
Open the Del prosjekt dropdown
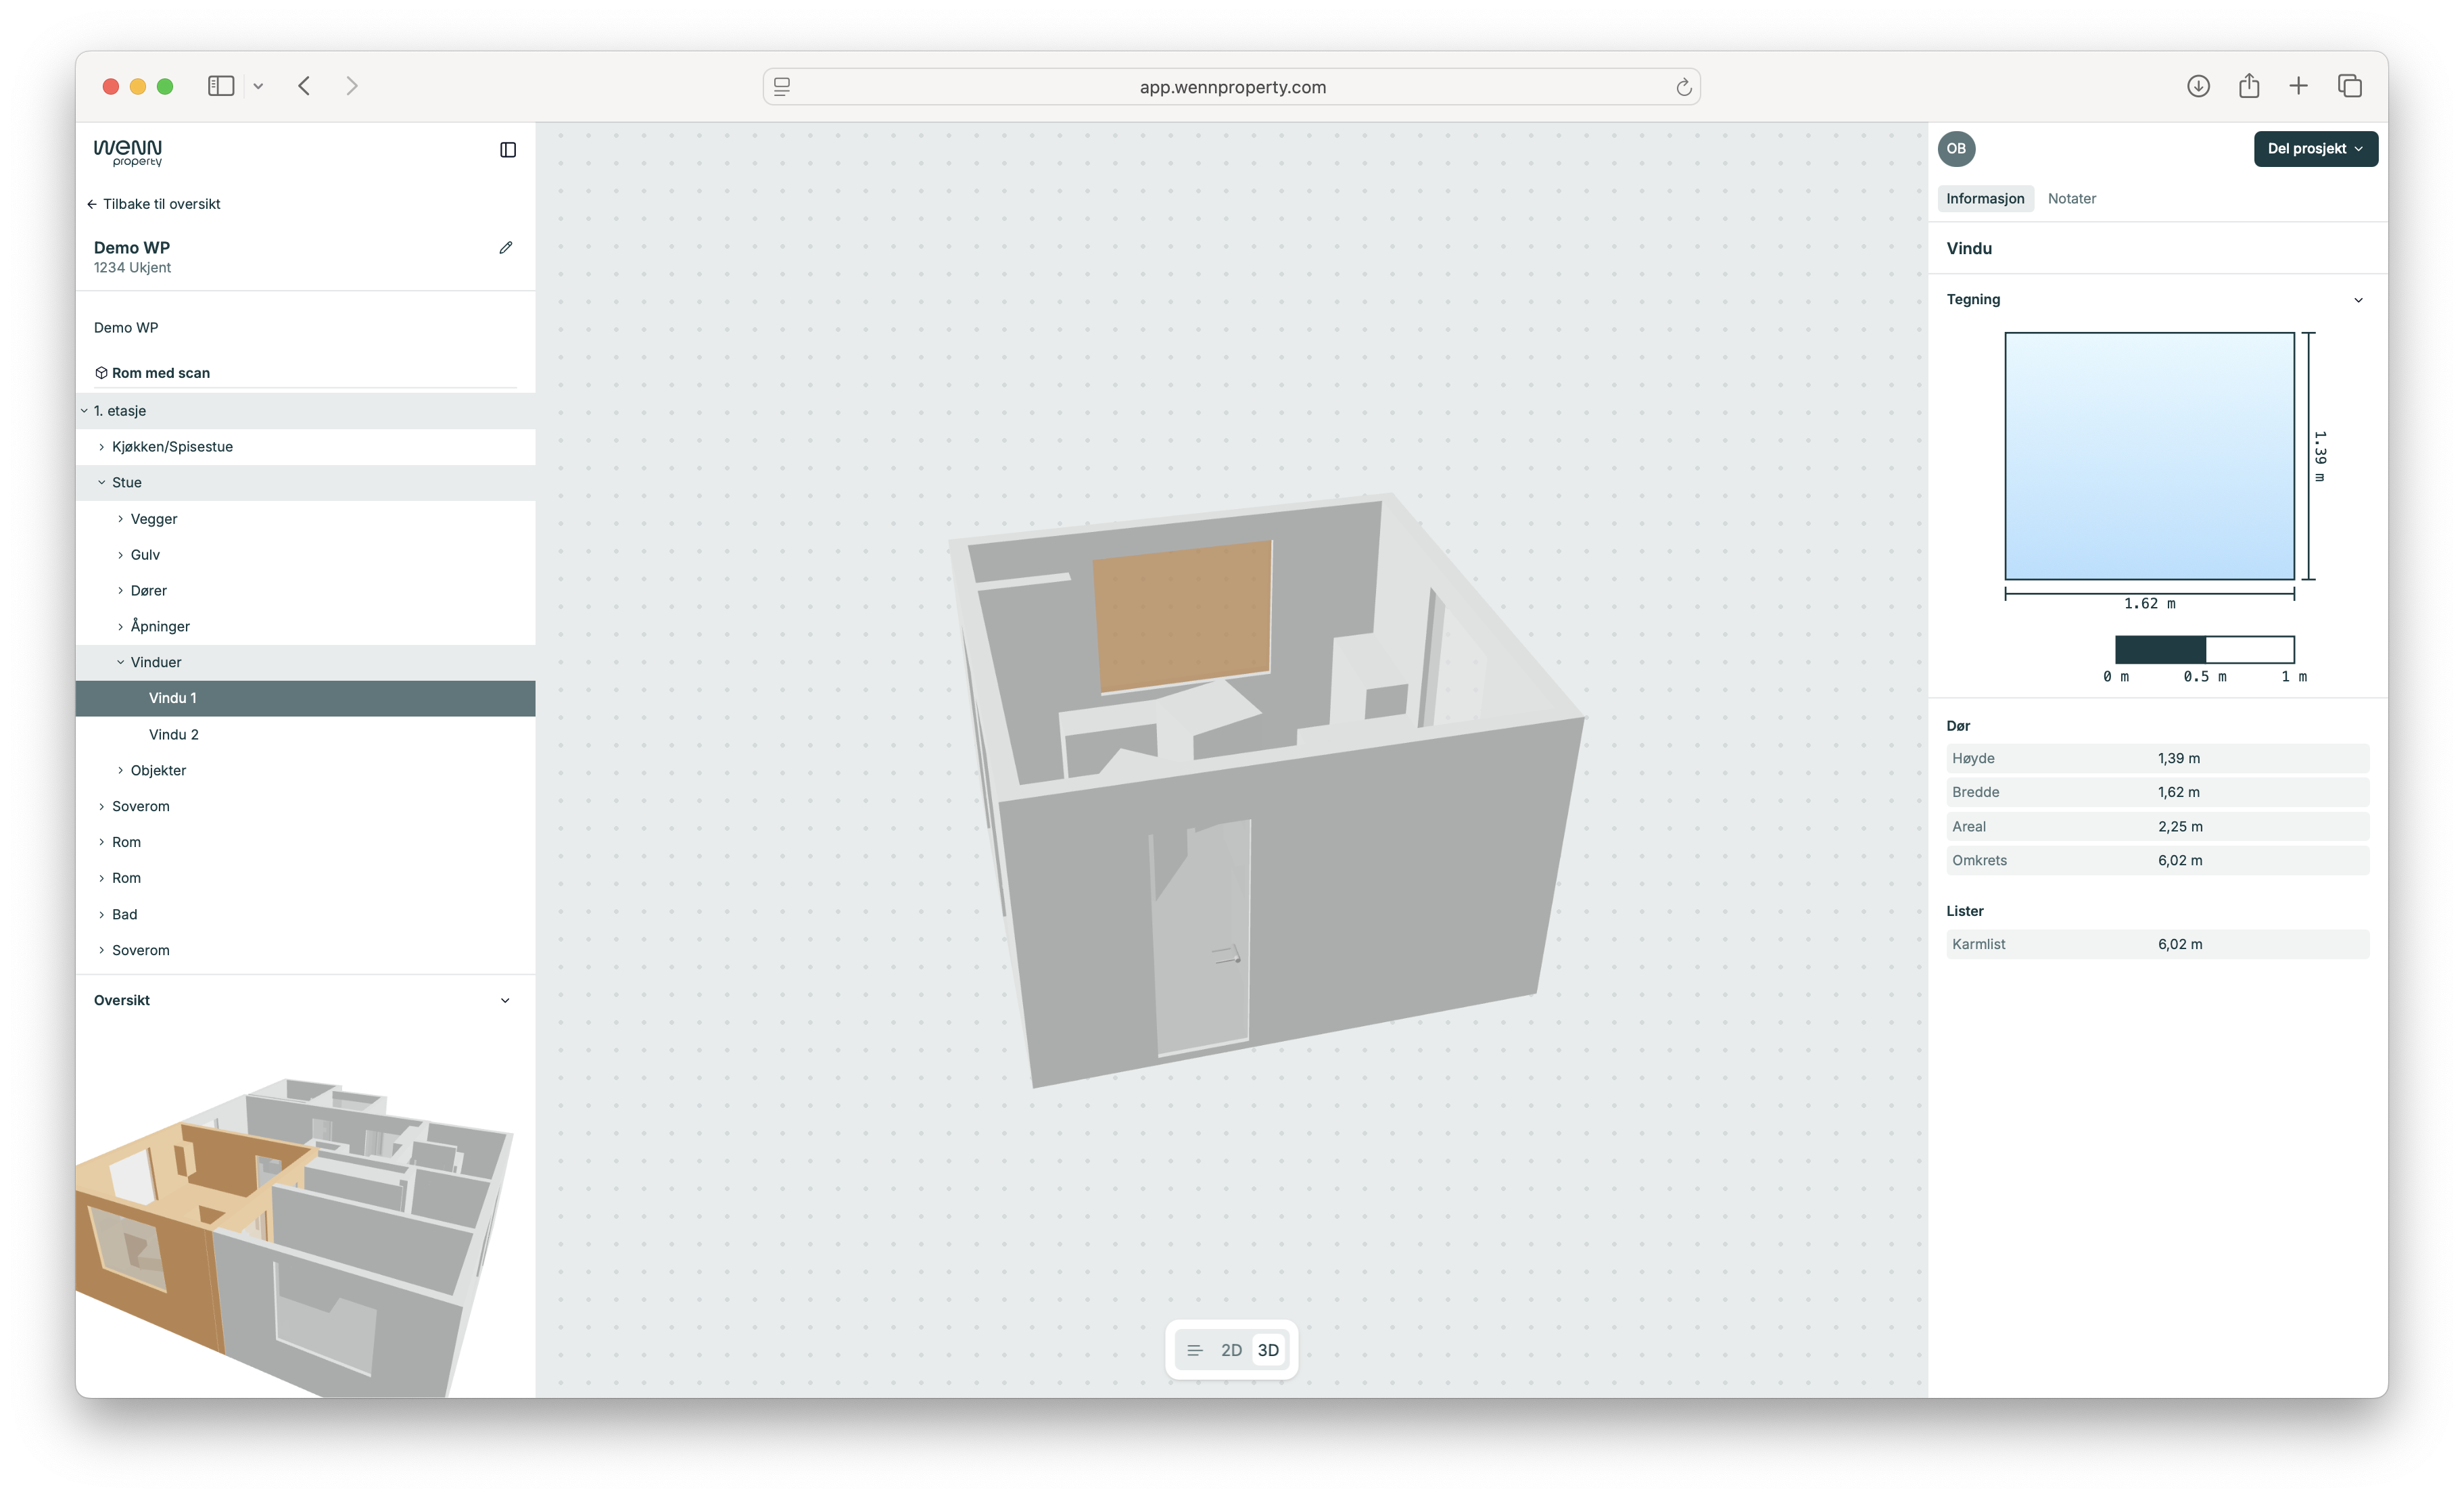click(2315, 149)
